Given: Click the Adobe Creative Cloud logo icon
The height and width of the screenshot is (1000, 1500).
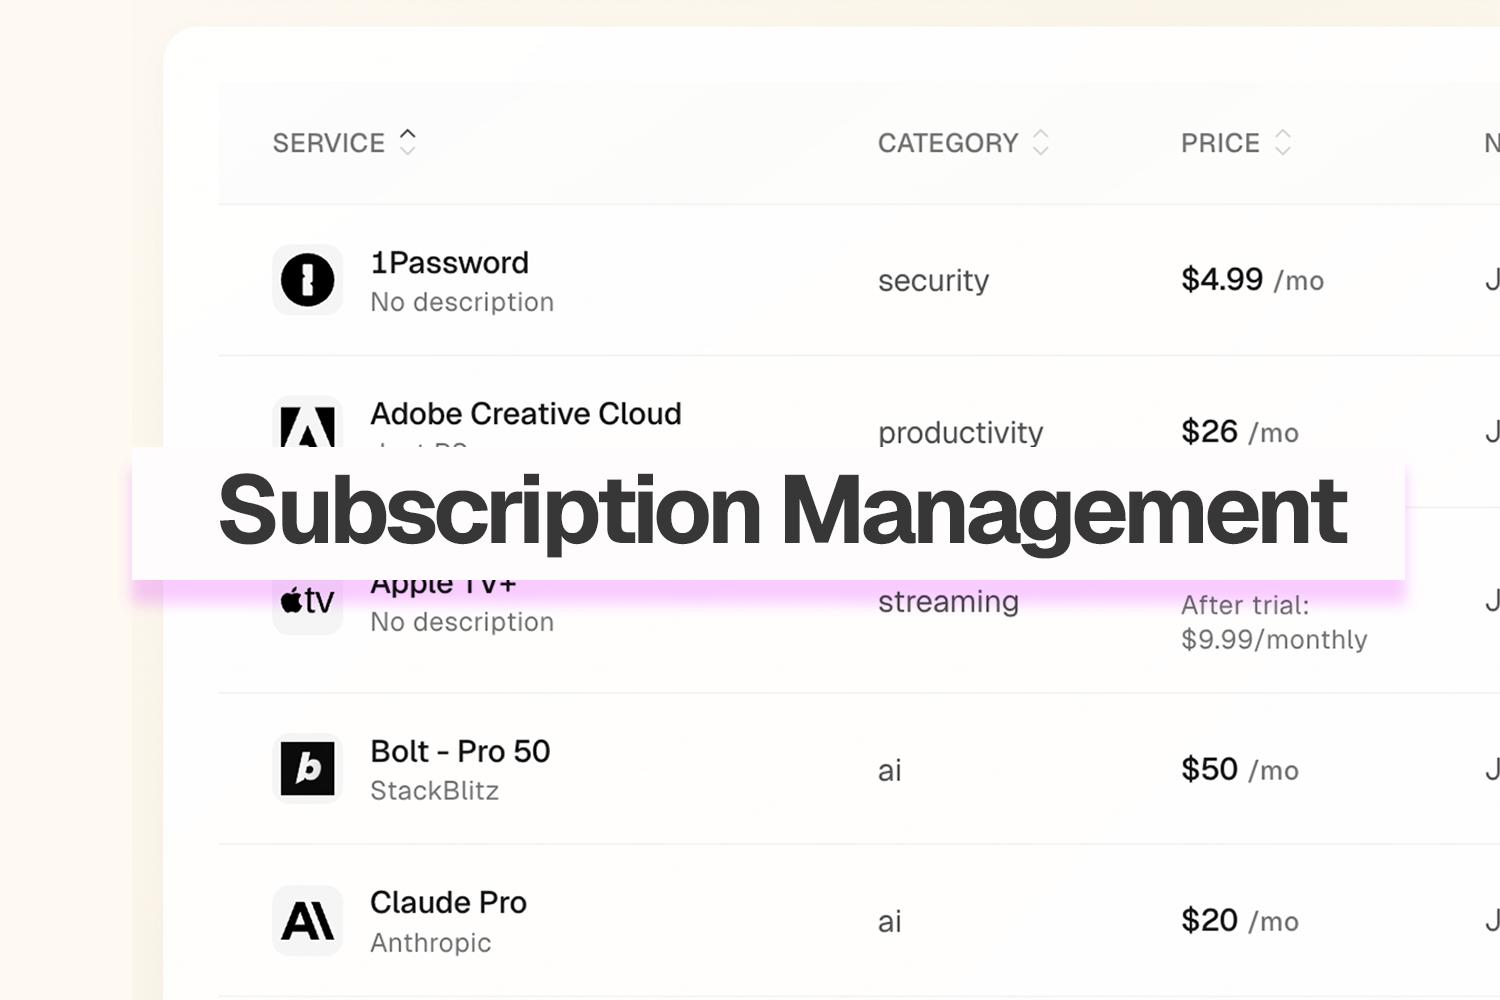Looking at the screenshot, I should 308,422.
